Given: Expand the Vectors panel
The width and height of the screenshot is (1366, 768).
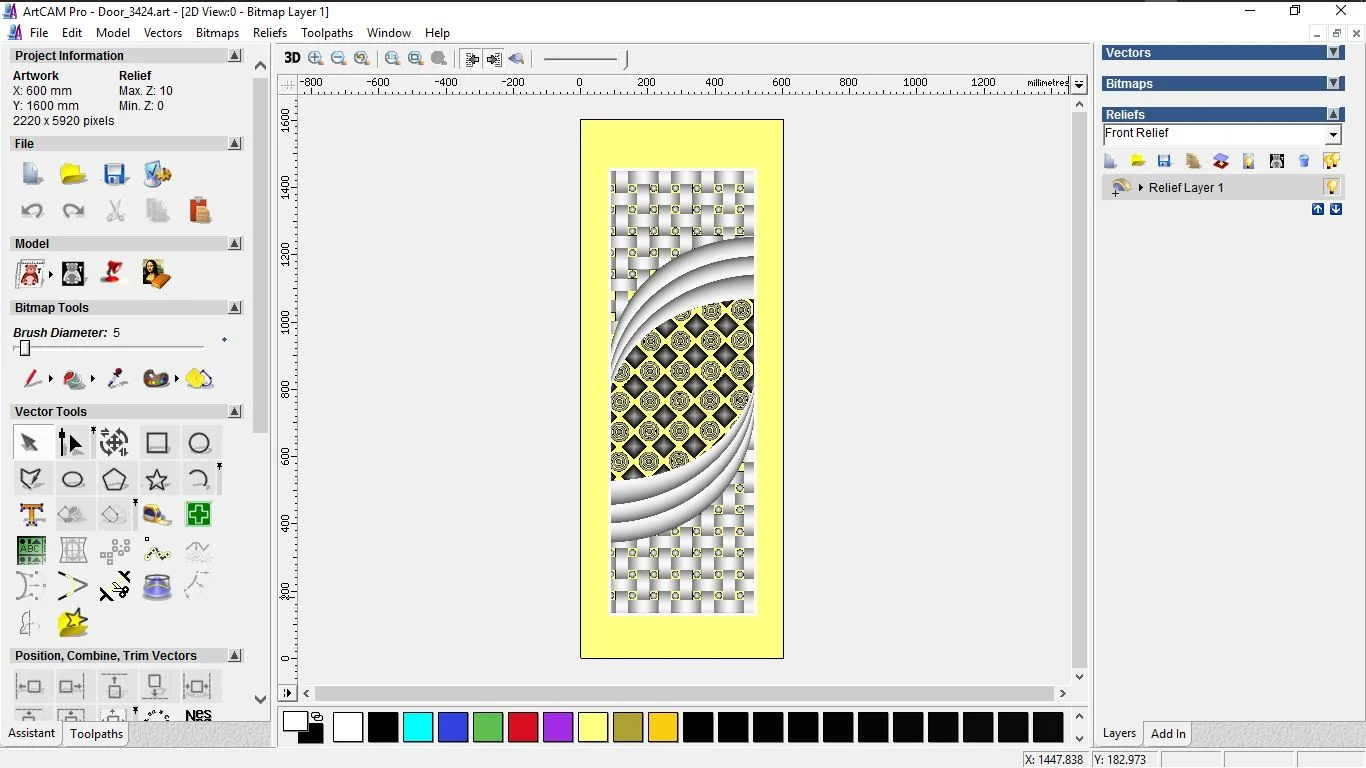Looking at the screenshot, I should [x=1333, y=53].
